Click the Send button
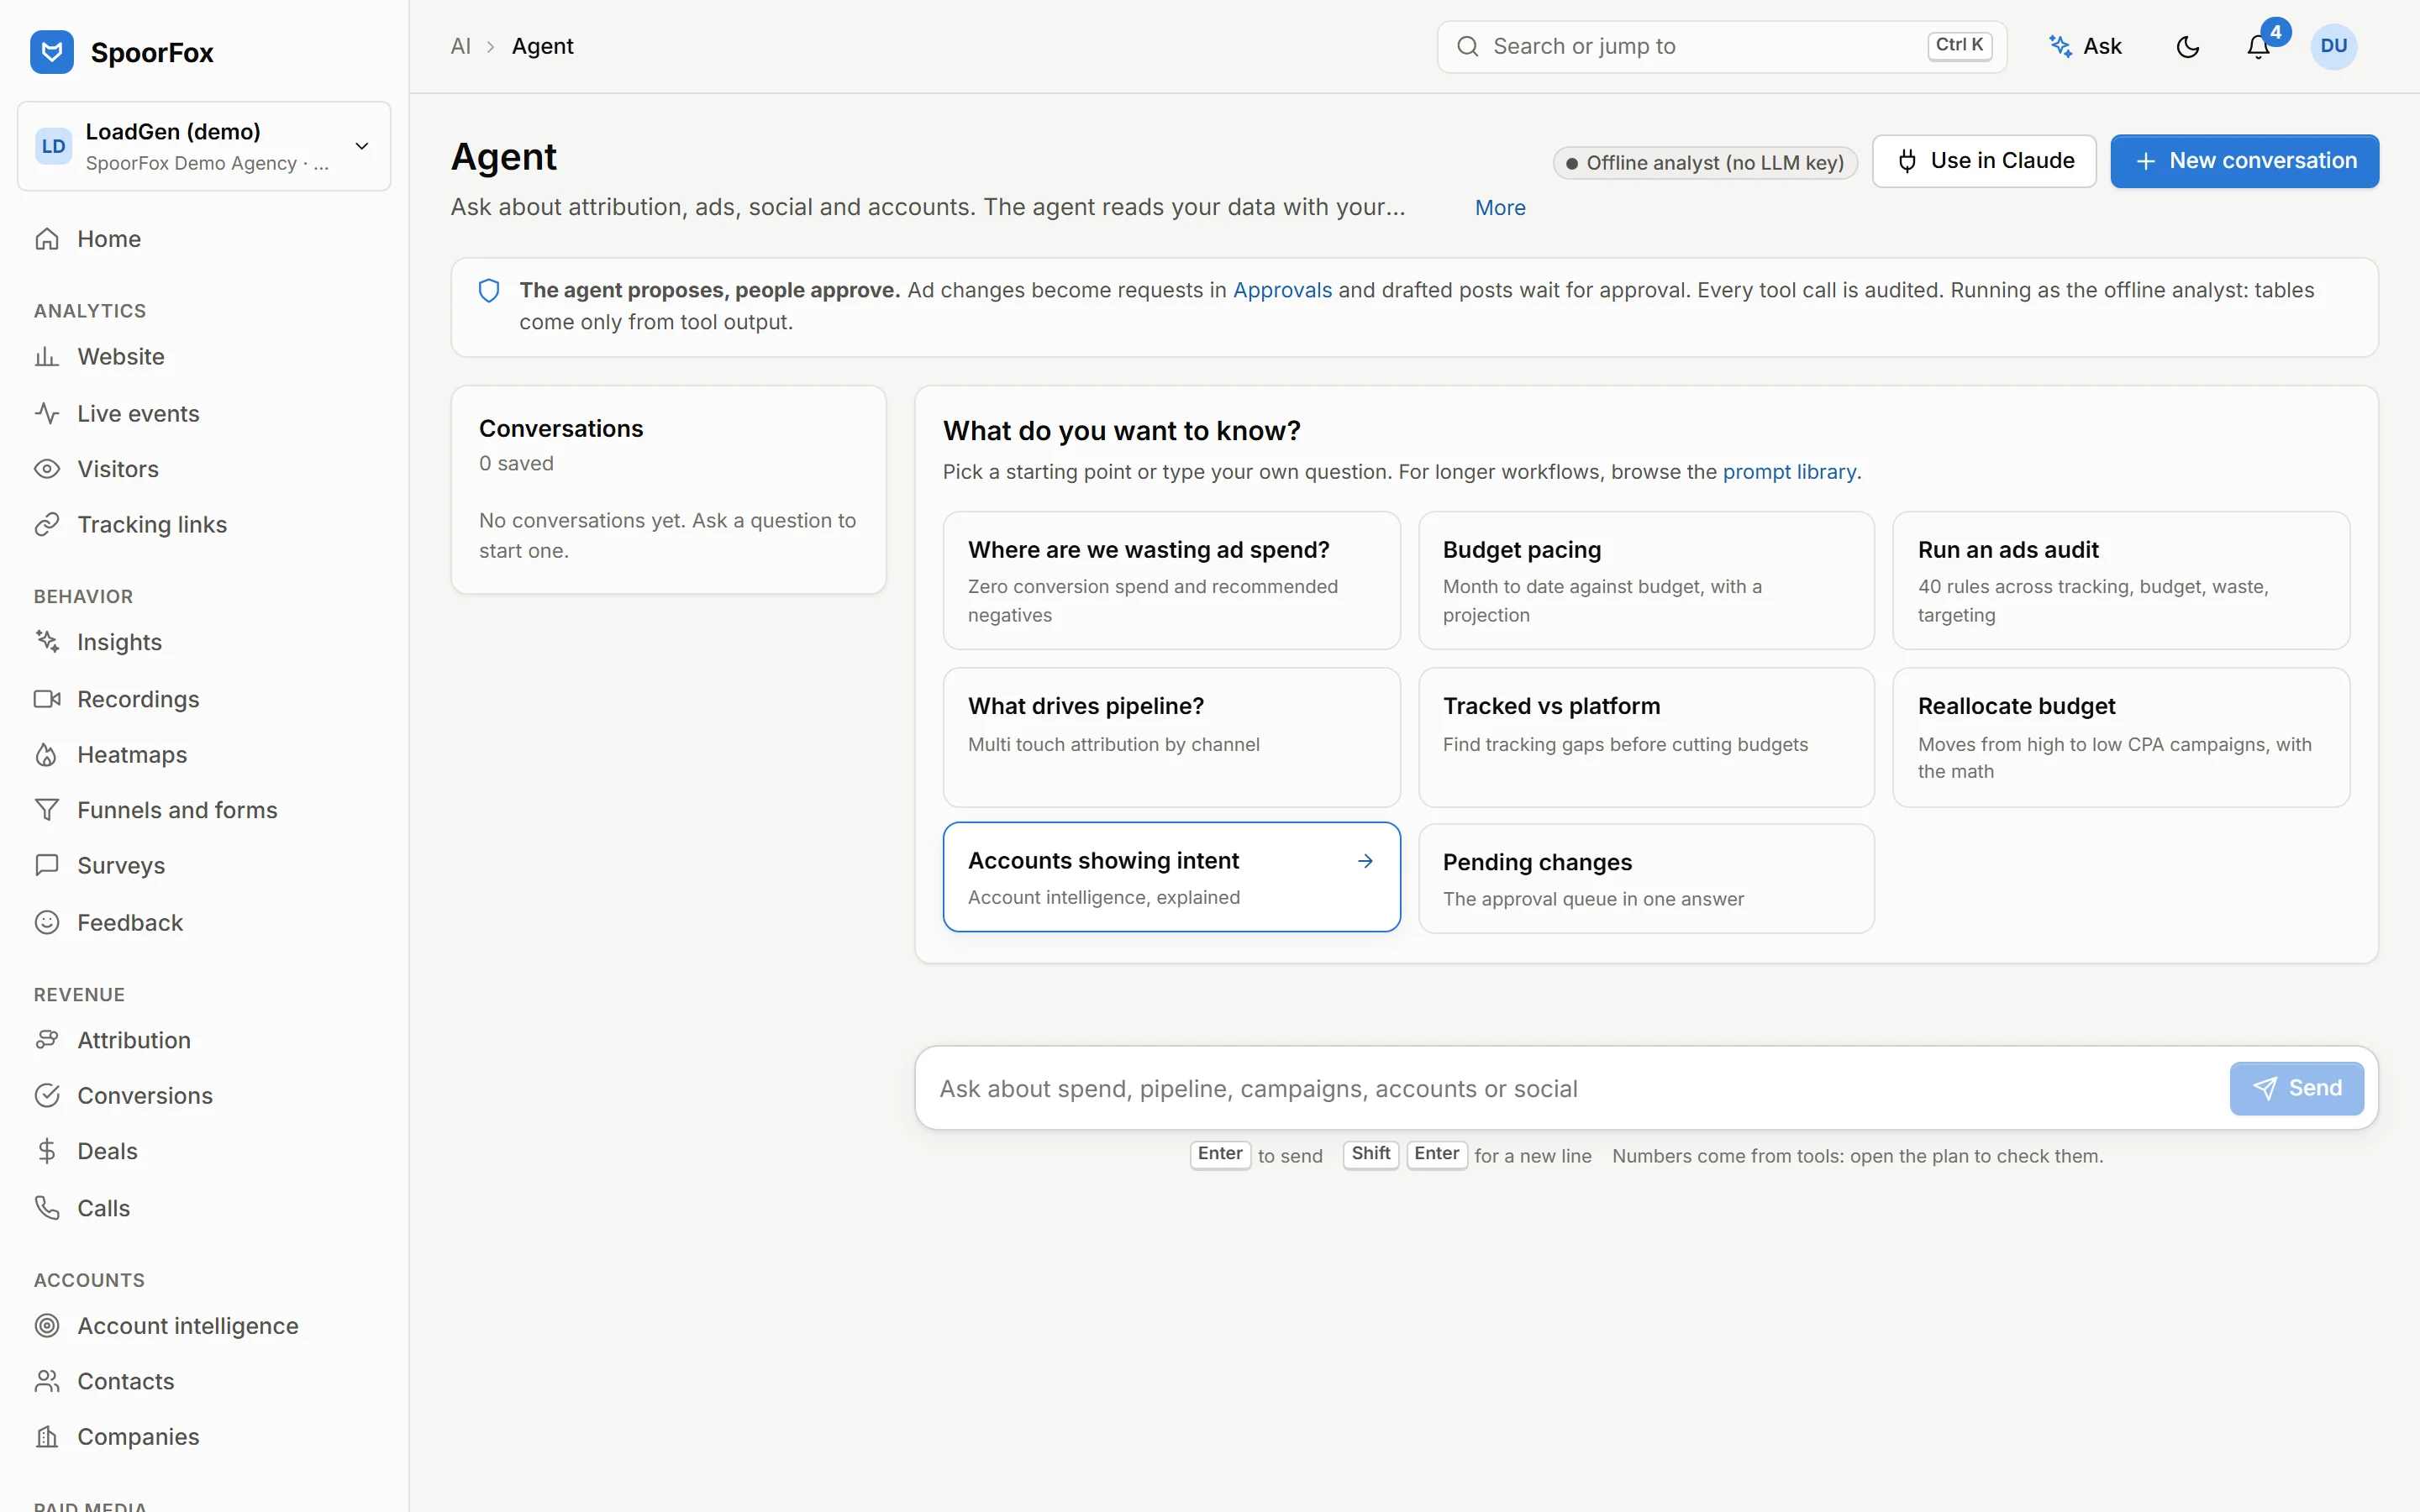The image size is (2420, 1512). 2297,1088
